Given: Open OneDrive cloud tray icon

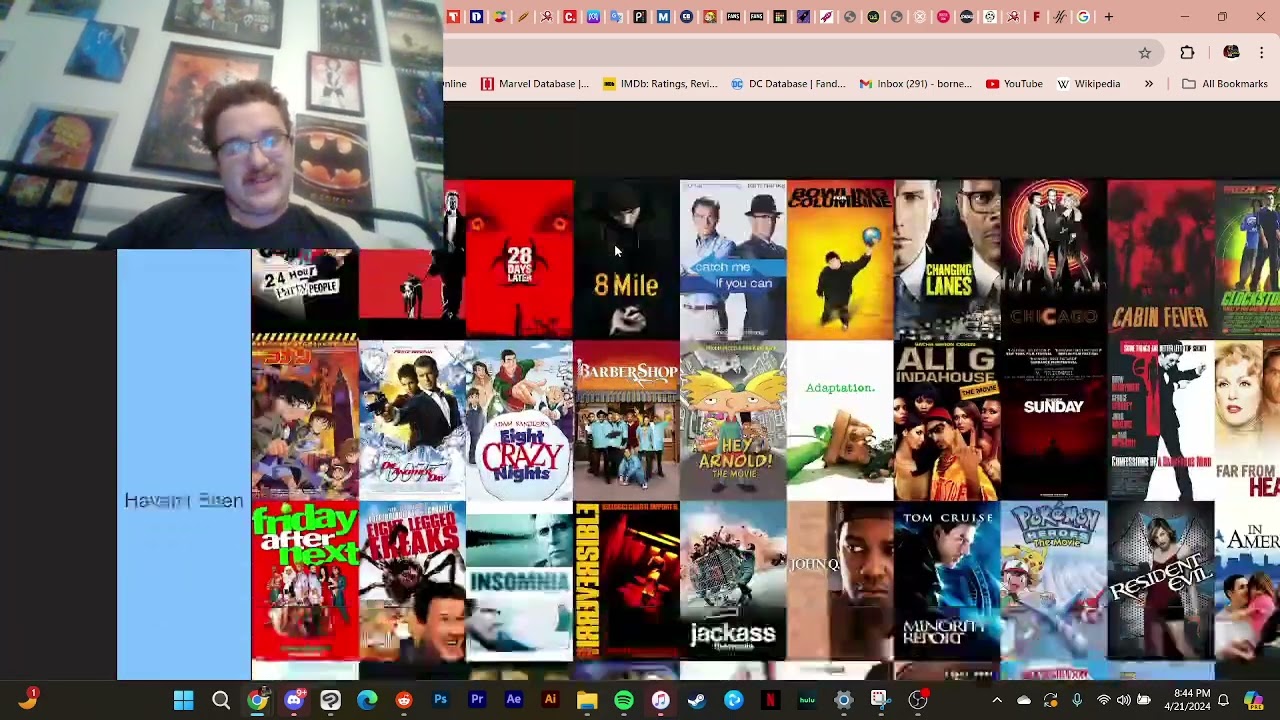Looking at the screenshot, I should coord(1023,700).
